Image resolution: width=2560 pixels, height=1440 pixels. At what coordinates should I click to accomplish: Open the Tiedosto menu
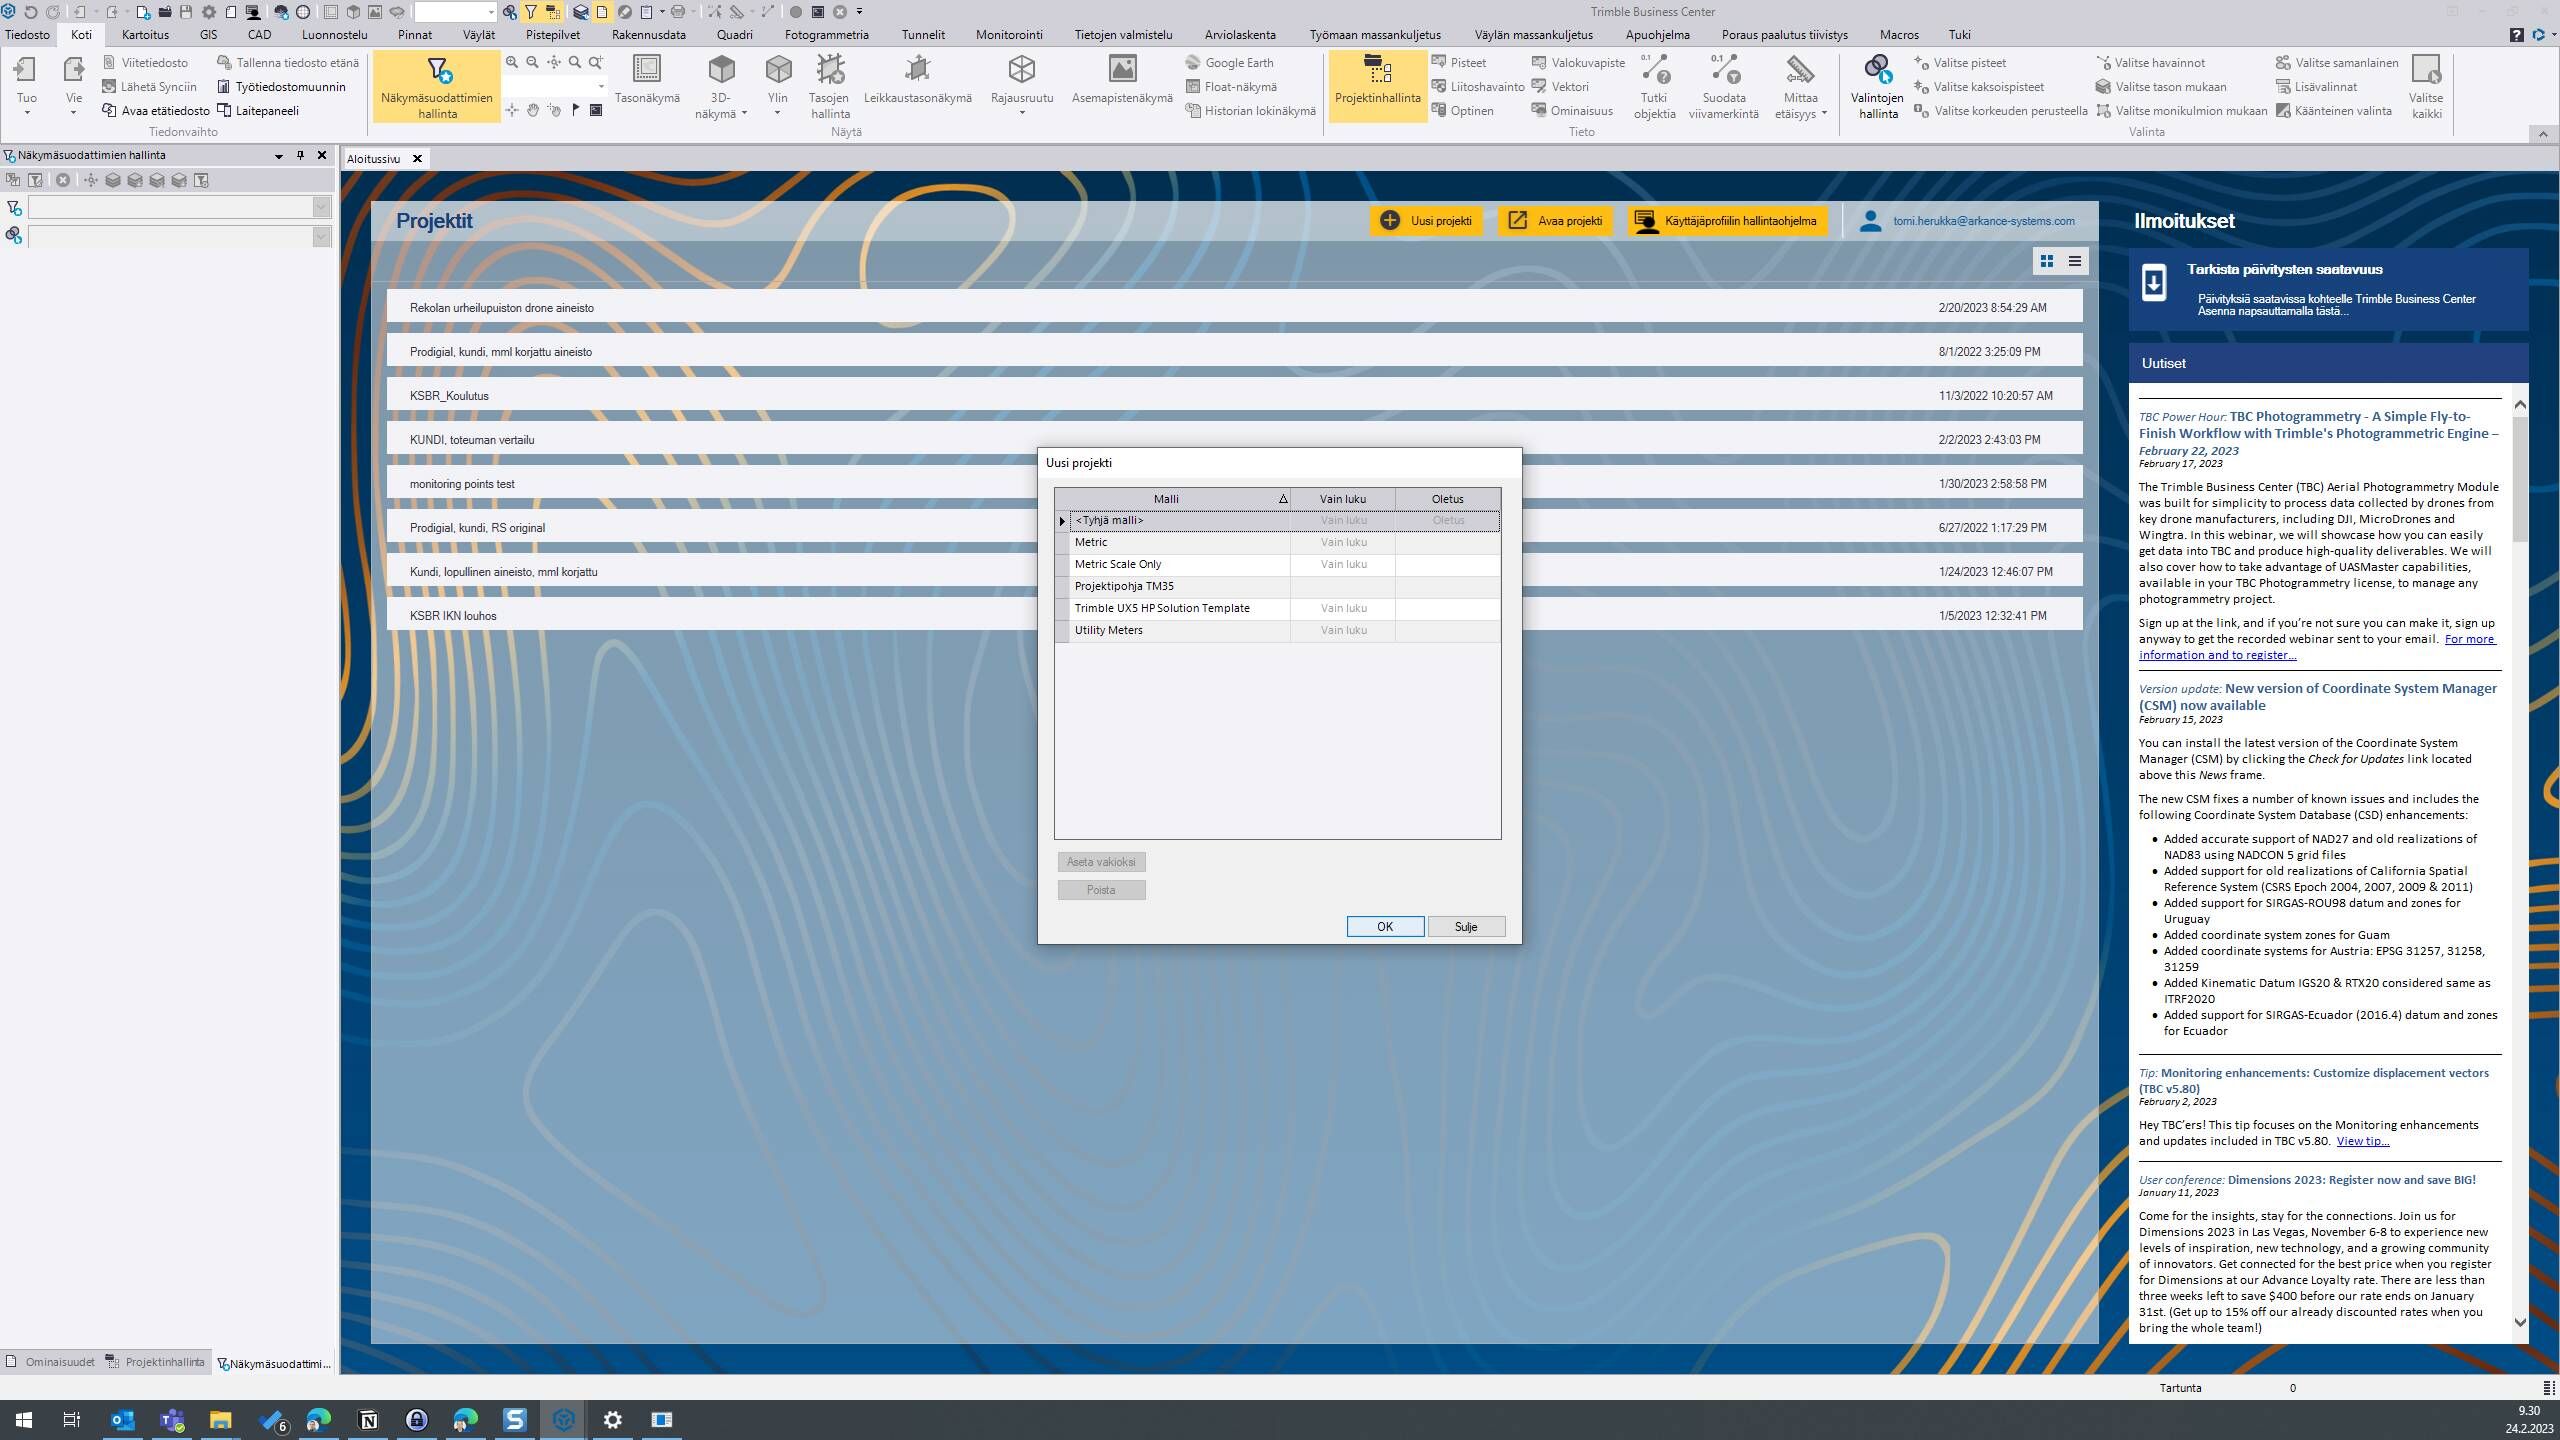(27, 34)
